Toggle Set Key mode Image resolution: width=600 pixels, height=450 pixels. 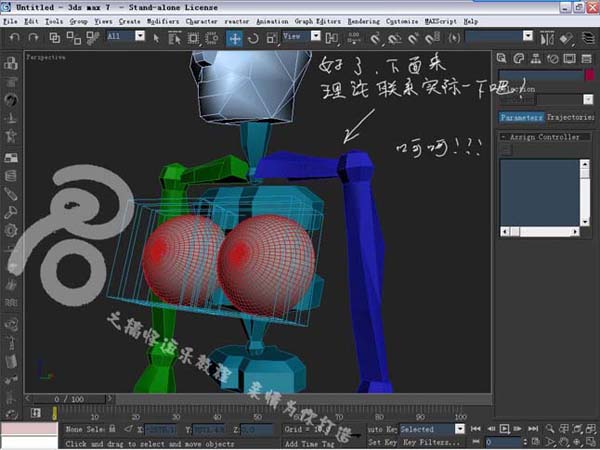(382, 441)
